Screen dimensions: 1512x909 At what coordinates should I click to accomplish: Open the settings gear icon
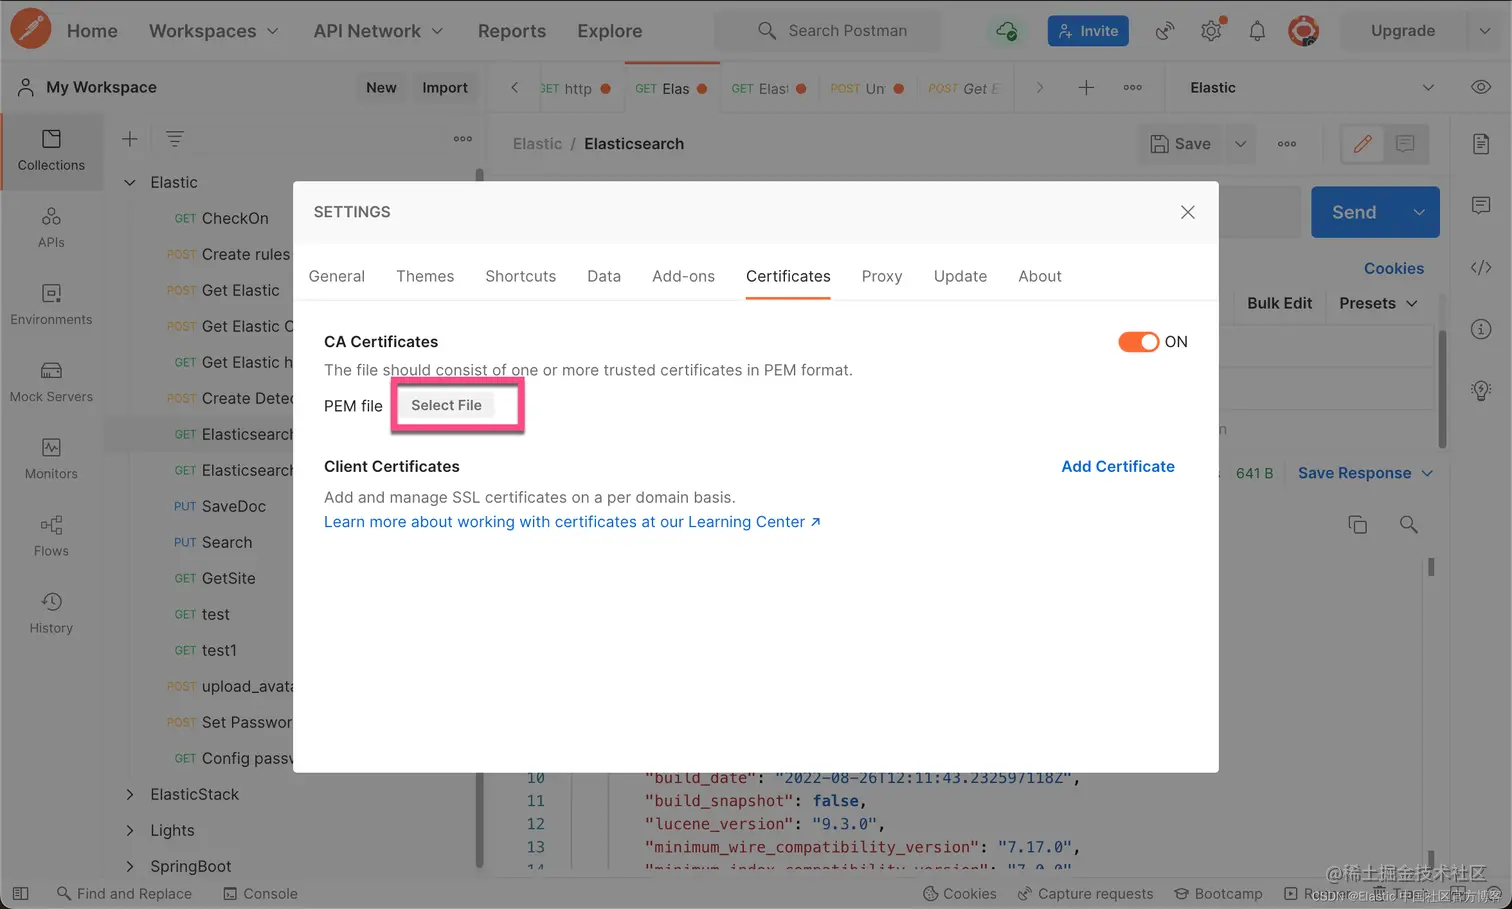pyautogui.click(x=1211, y=31)
